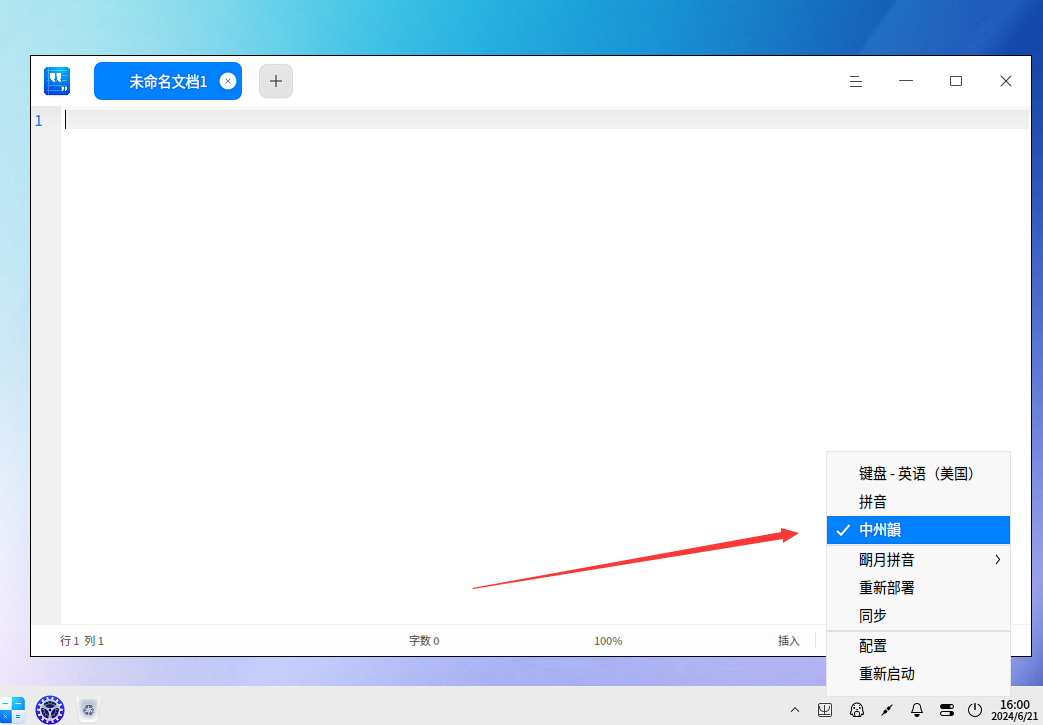Viewport: 1043px width, 725px height.
Task: Choose 拼音 in the input method menu
Action: coord(918,502)
